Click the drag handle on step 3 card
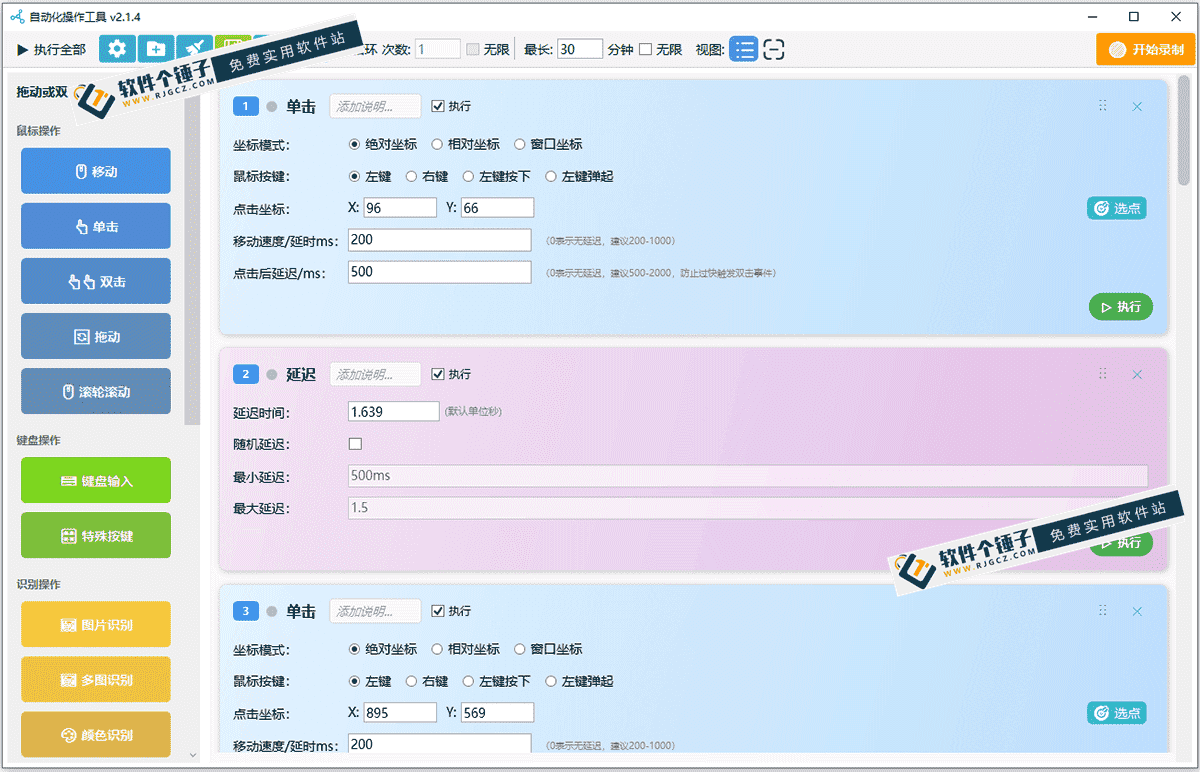This screenshot has height=772, width=1200. [1103, 611]
